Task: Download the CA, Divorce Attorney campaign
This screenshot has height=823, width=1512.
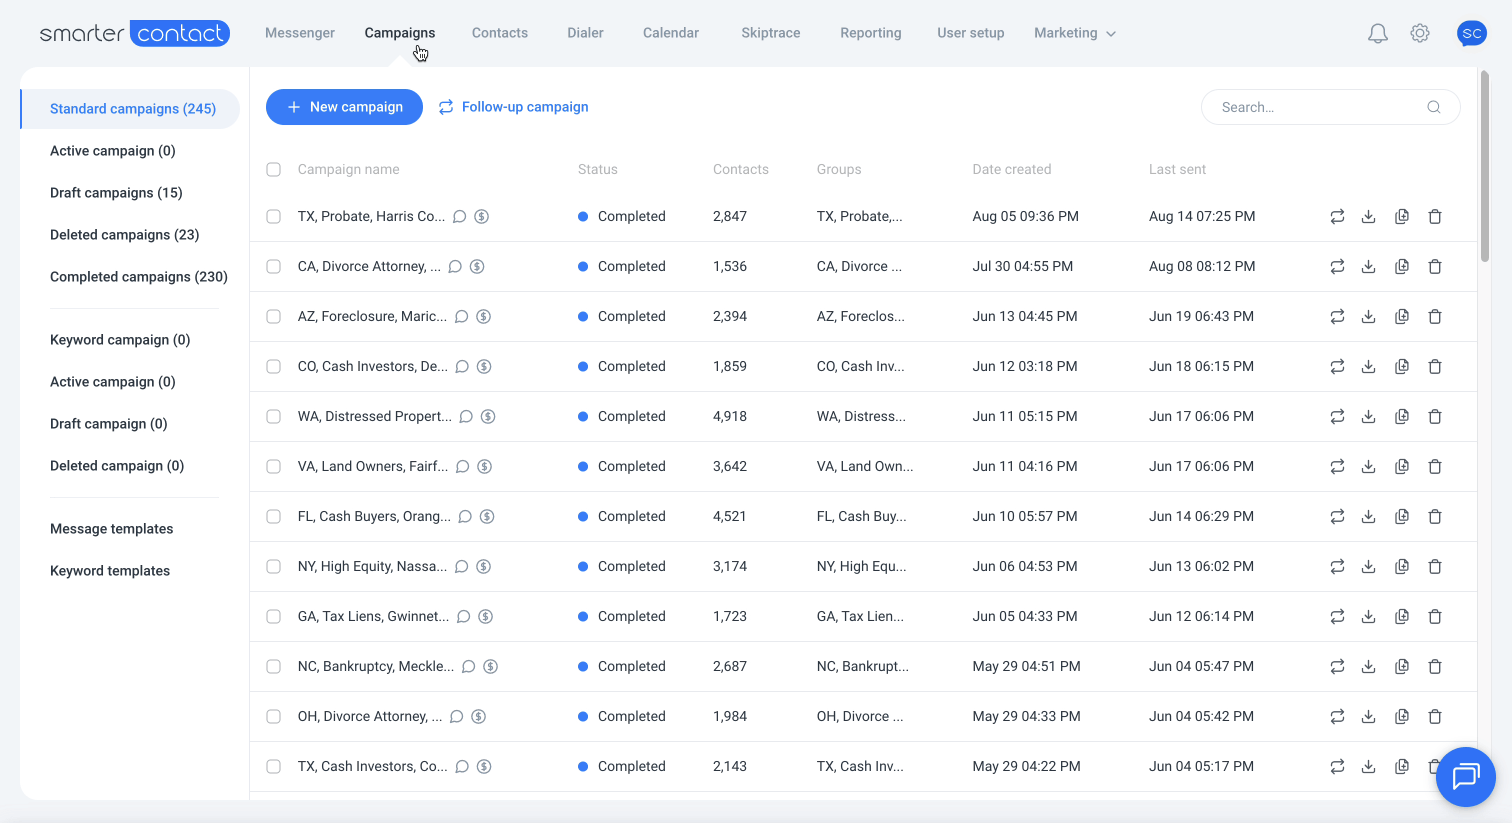Action: pos(1369,266)
